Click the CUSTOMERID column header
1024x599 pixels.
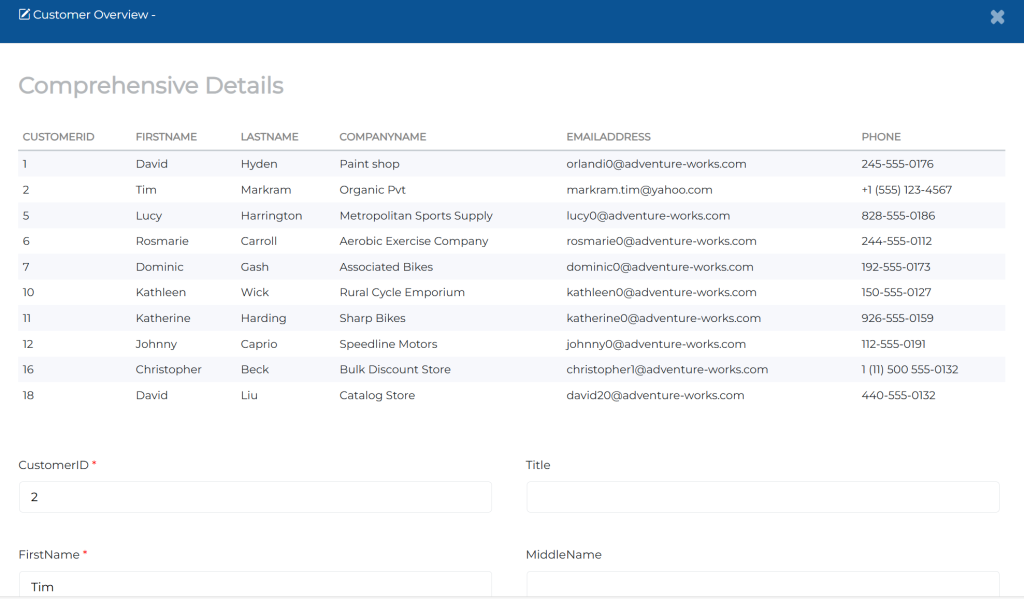click(x=58, y=137)
